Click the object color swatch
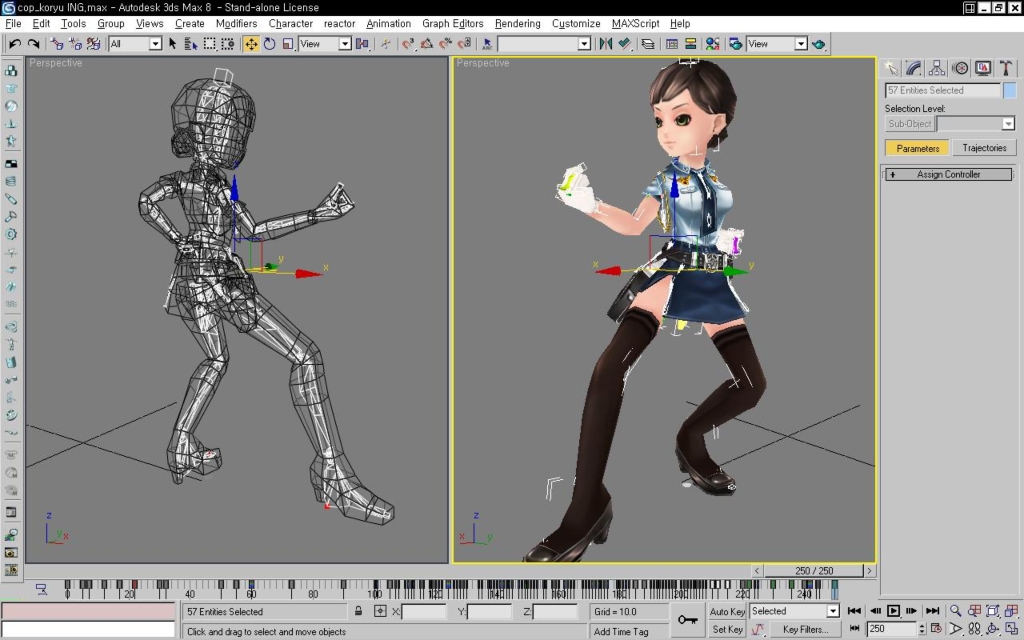The height and width of the screenshot is (640, 1024). tap(1010, 90)
